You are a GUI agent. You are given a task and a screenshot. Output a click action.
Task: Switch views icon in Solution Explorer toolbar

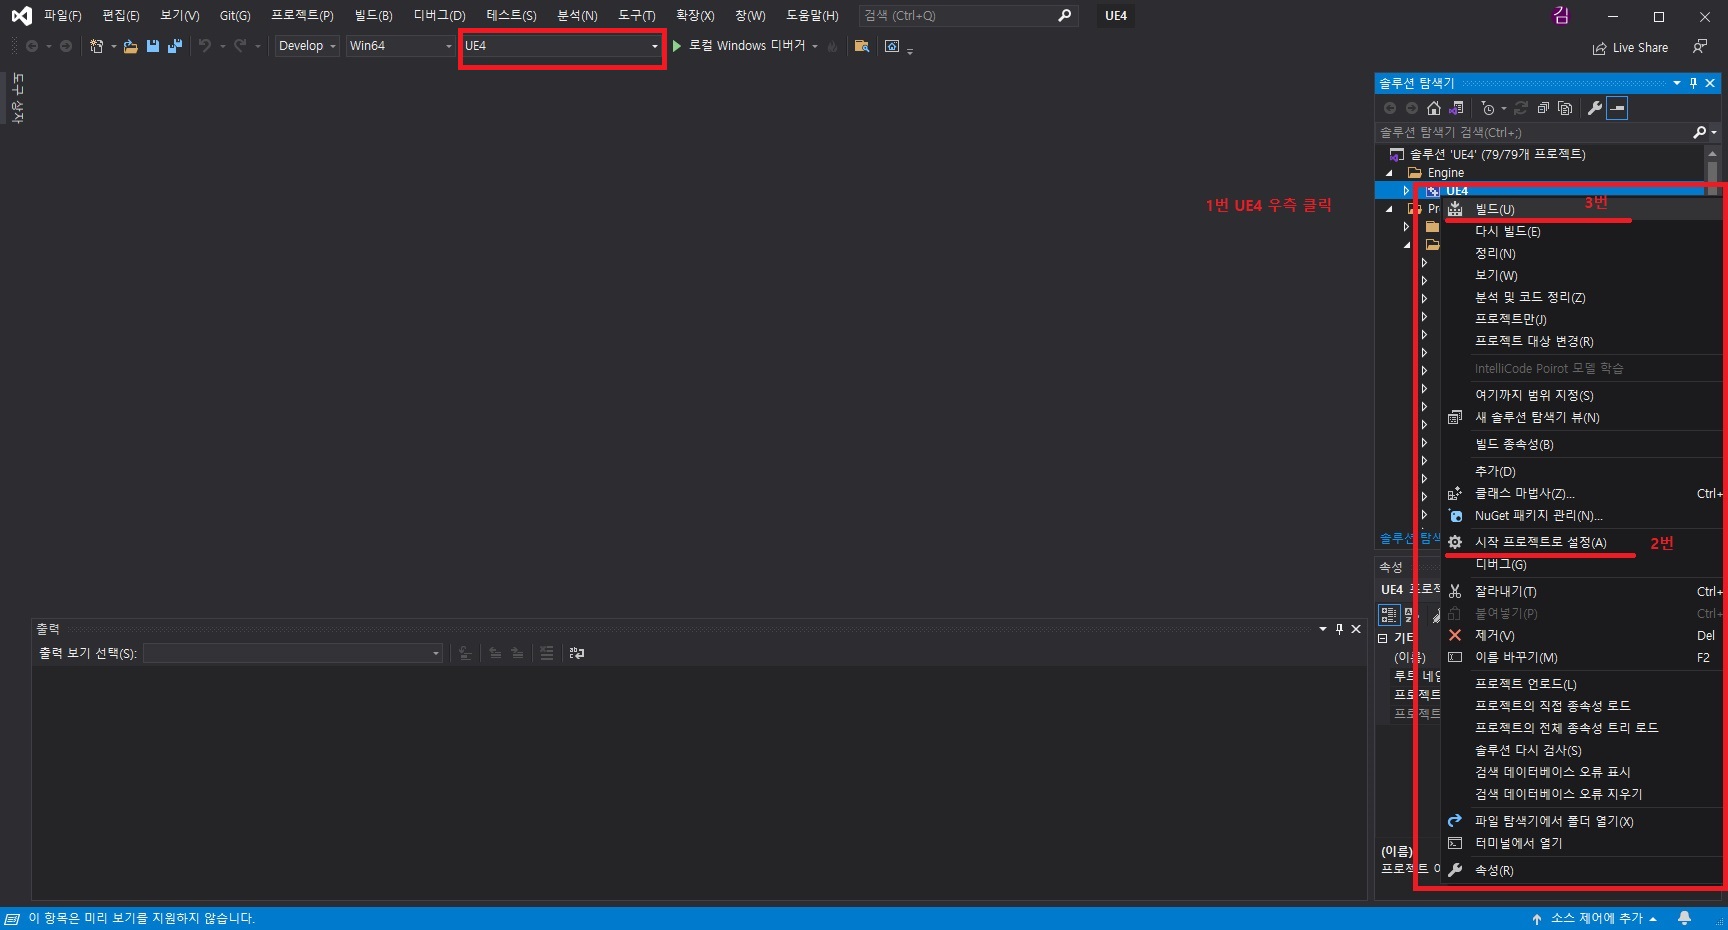1456,108
